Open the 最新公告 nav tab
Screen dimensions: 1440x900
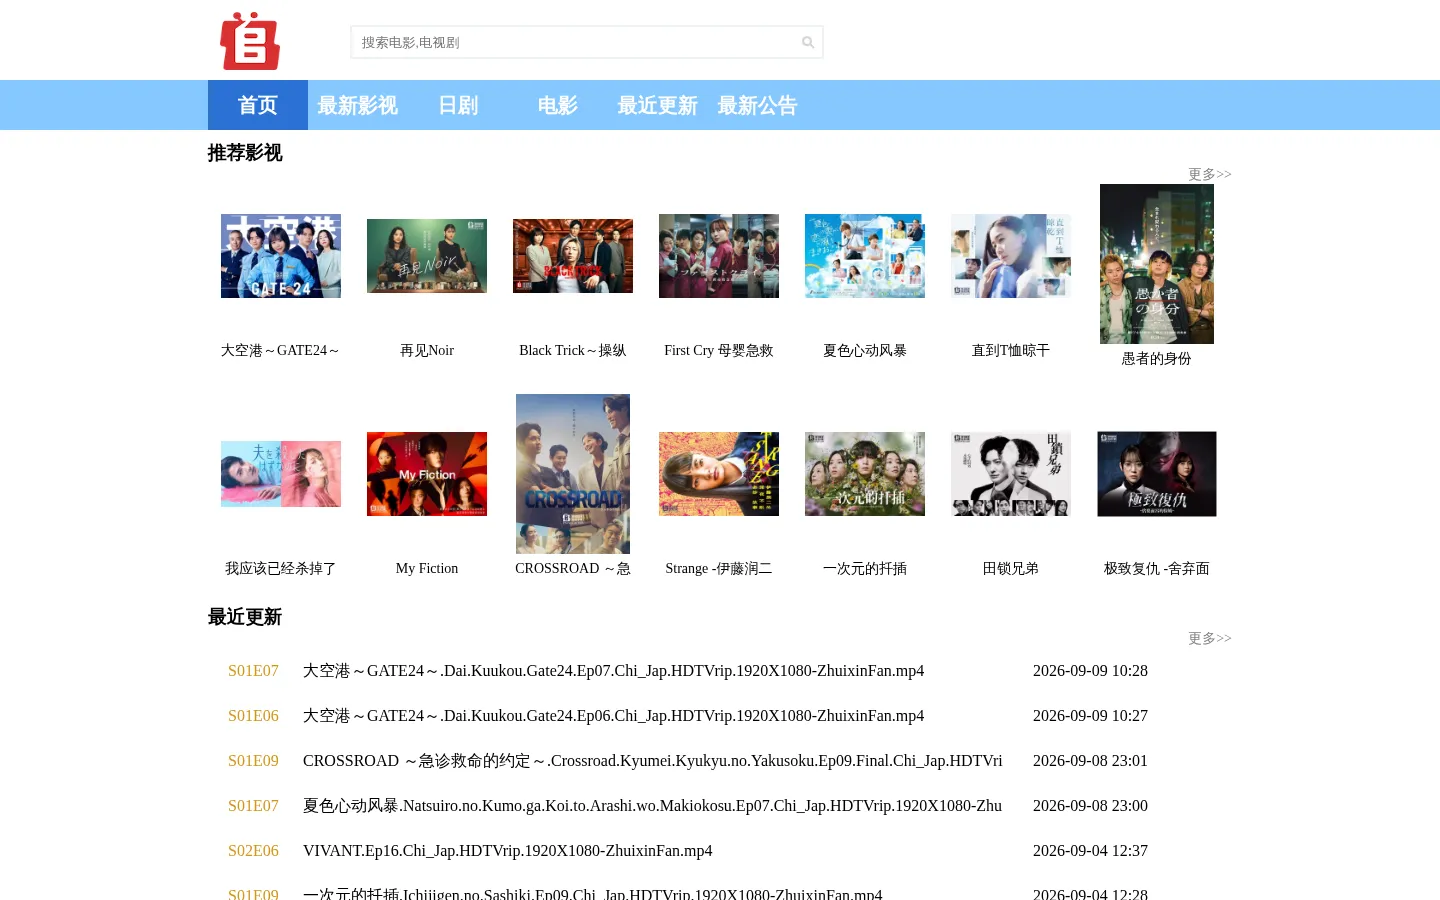(x=758, y=105)
